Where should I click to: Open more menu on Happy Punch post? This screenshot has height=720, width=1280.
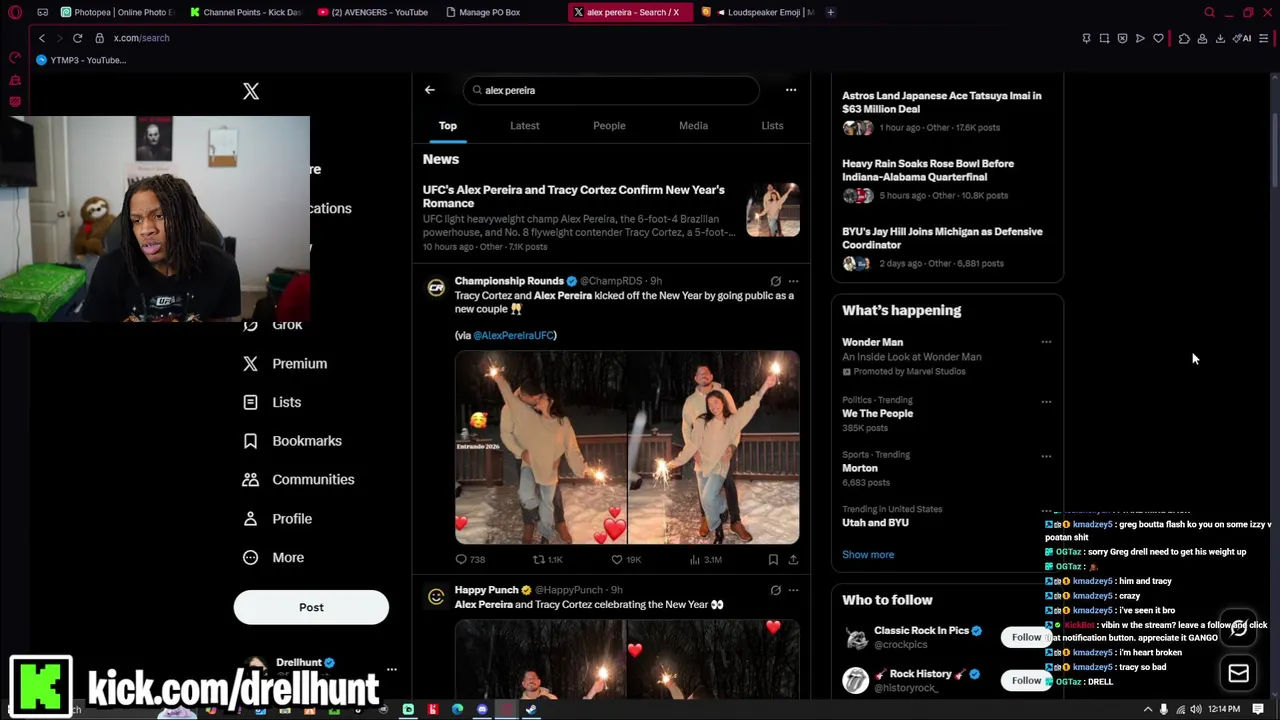[793, 590]
